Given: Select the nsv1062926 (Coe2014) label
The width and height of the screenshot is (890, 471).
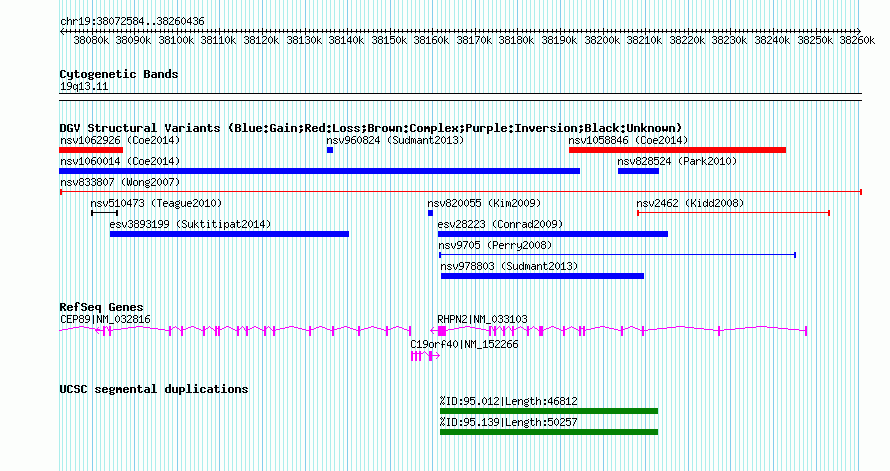Looking at the screenshot, I should (120, 140).
